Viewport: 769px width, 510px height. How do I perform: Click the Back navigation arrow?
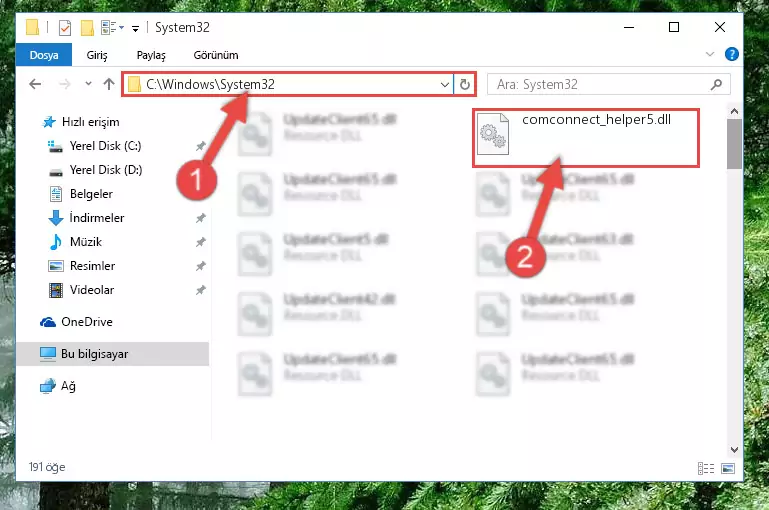pos(35,84)
